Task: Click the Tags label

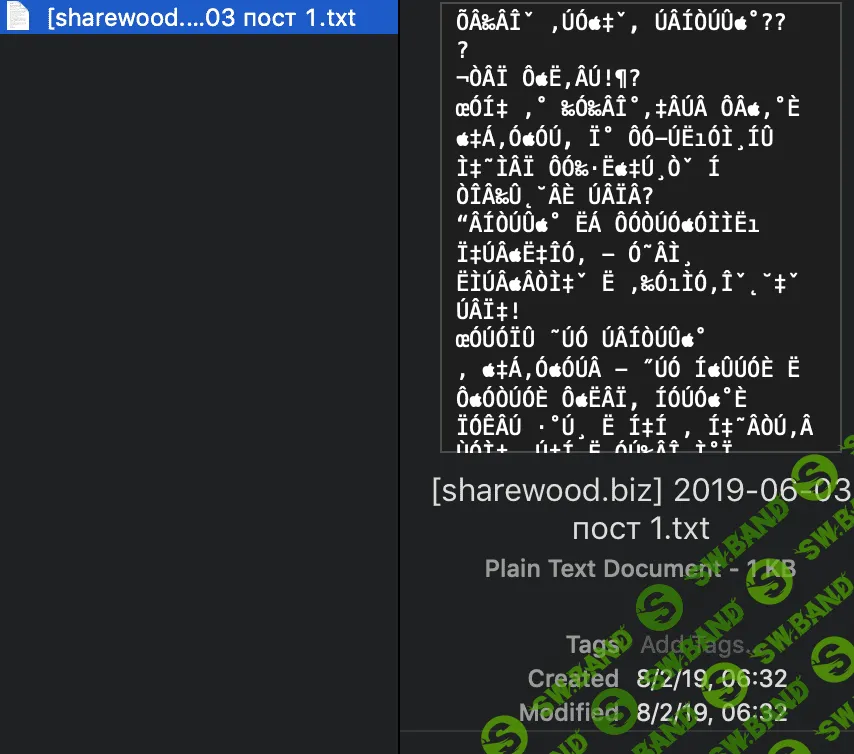Action: [592, 645]
